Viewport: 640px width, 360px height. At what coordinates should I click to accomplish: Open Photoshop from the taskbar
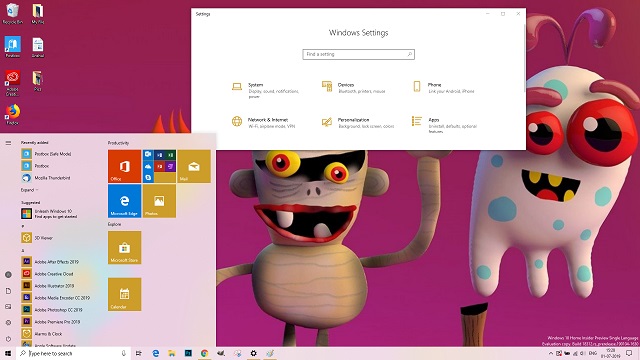pyautogui.click(x=188, y=353)
